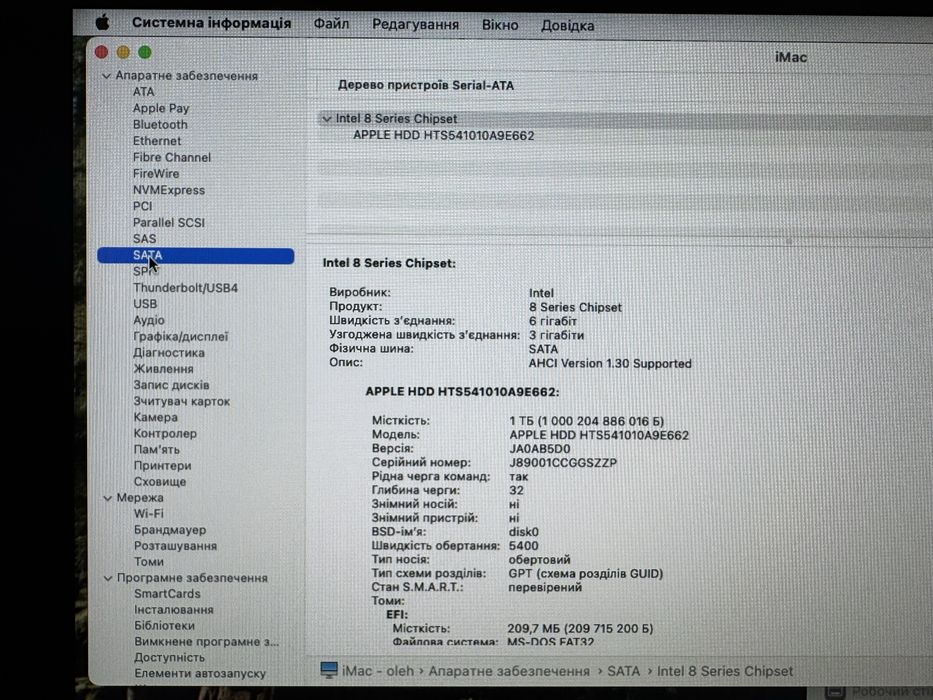Viewport: 933px width, 700px height.
Task: Select Запис дисків in the sidebar
Action: (171, 385)
